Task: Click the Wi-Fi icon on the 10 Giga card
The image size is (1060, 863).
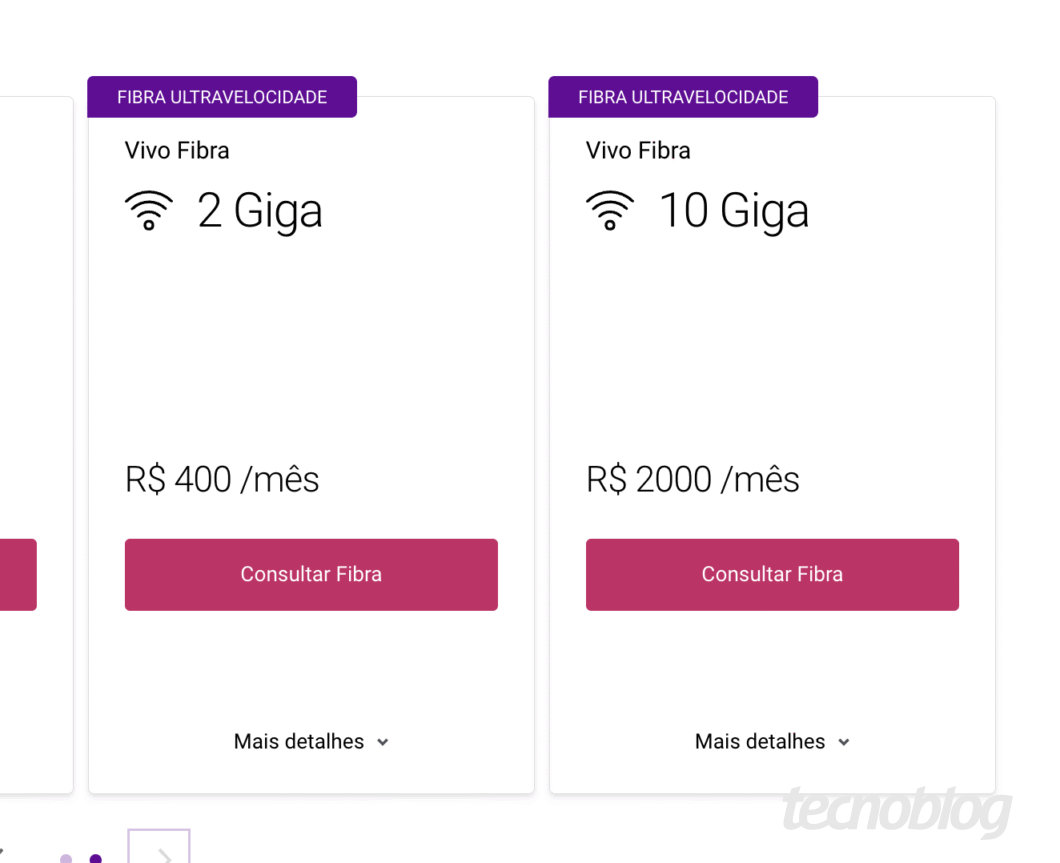Action: point(610,210)
